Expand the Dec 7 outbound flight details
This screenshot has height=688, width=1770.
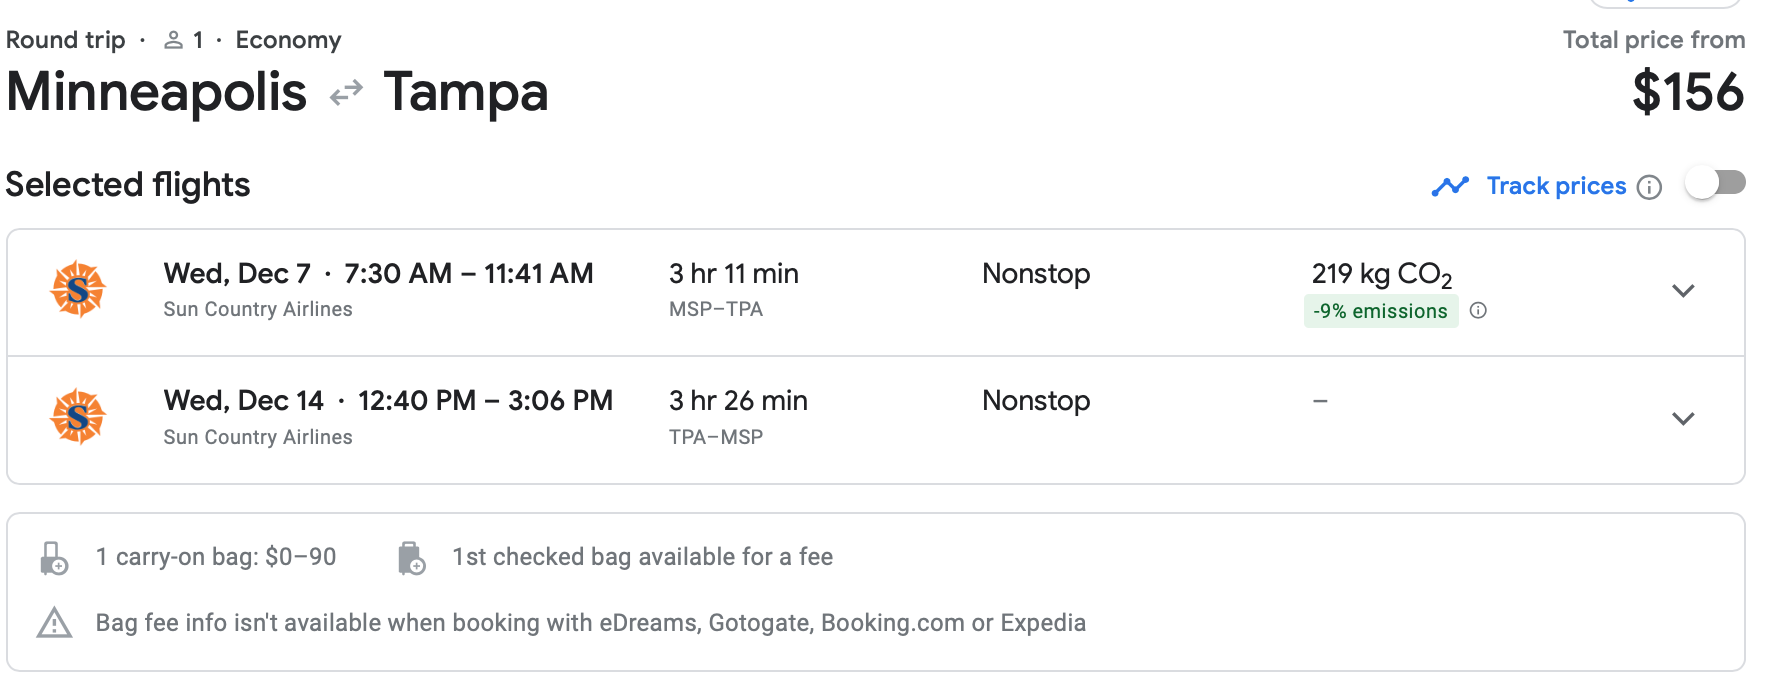[x=1683, y=291]
